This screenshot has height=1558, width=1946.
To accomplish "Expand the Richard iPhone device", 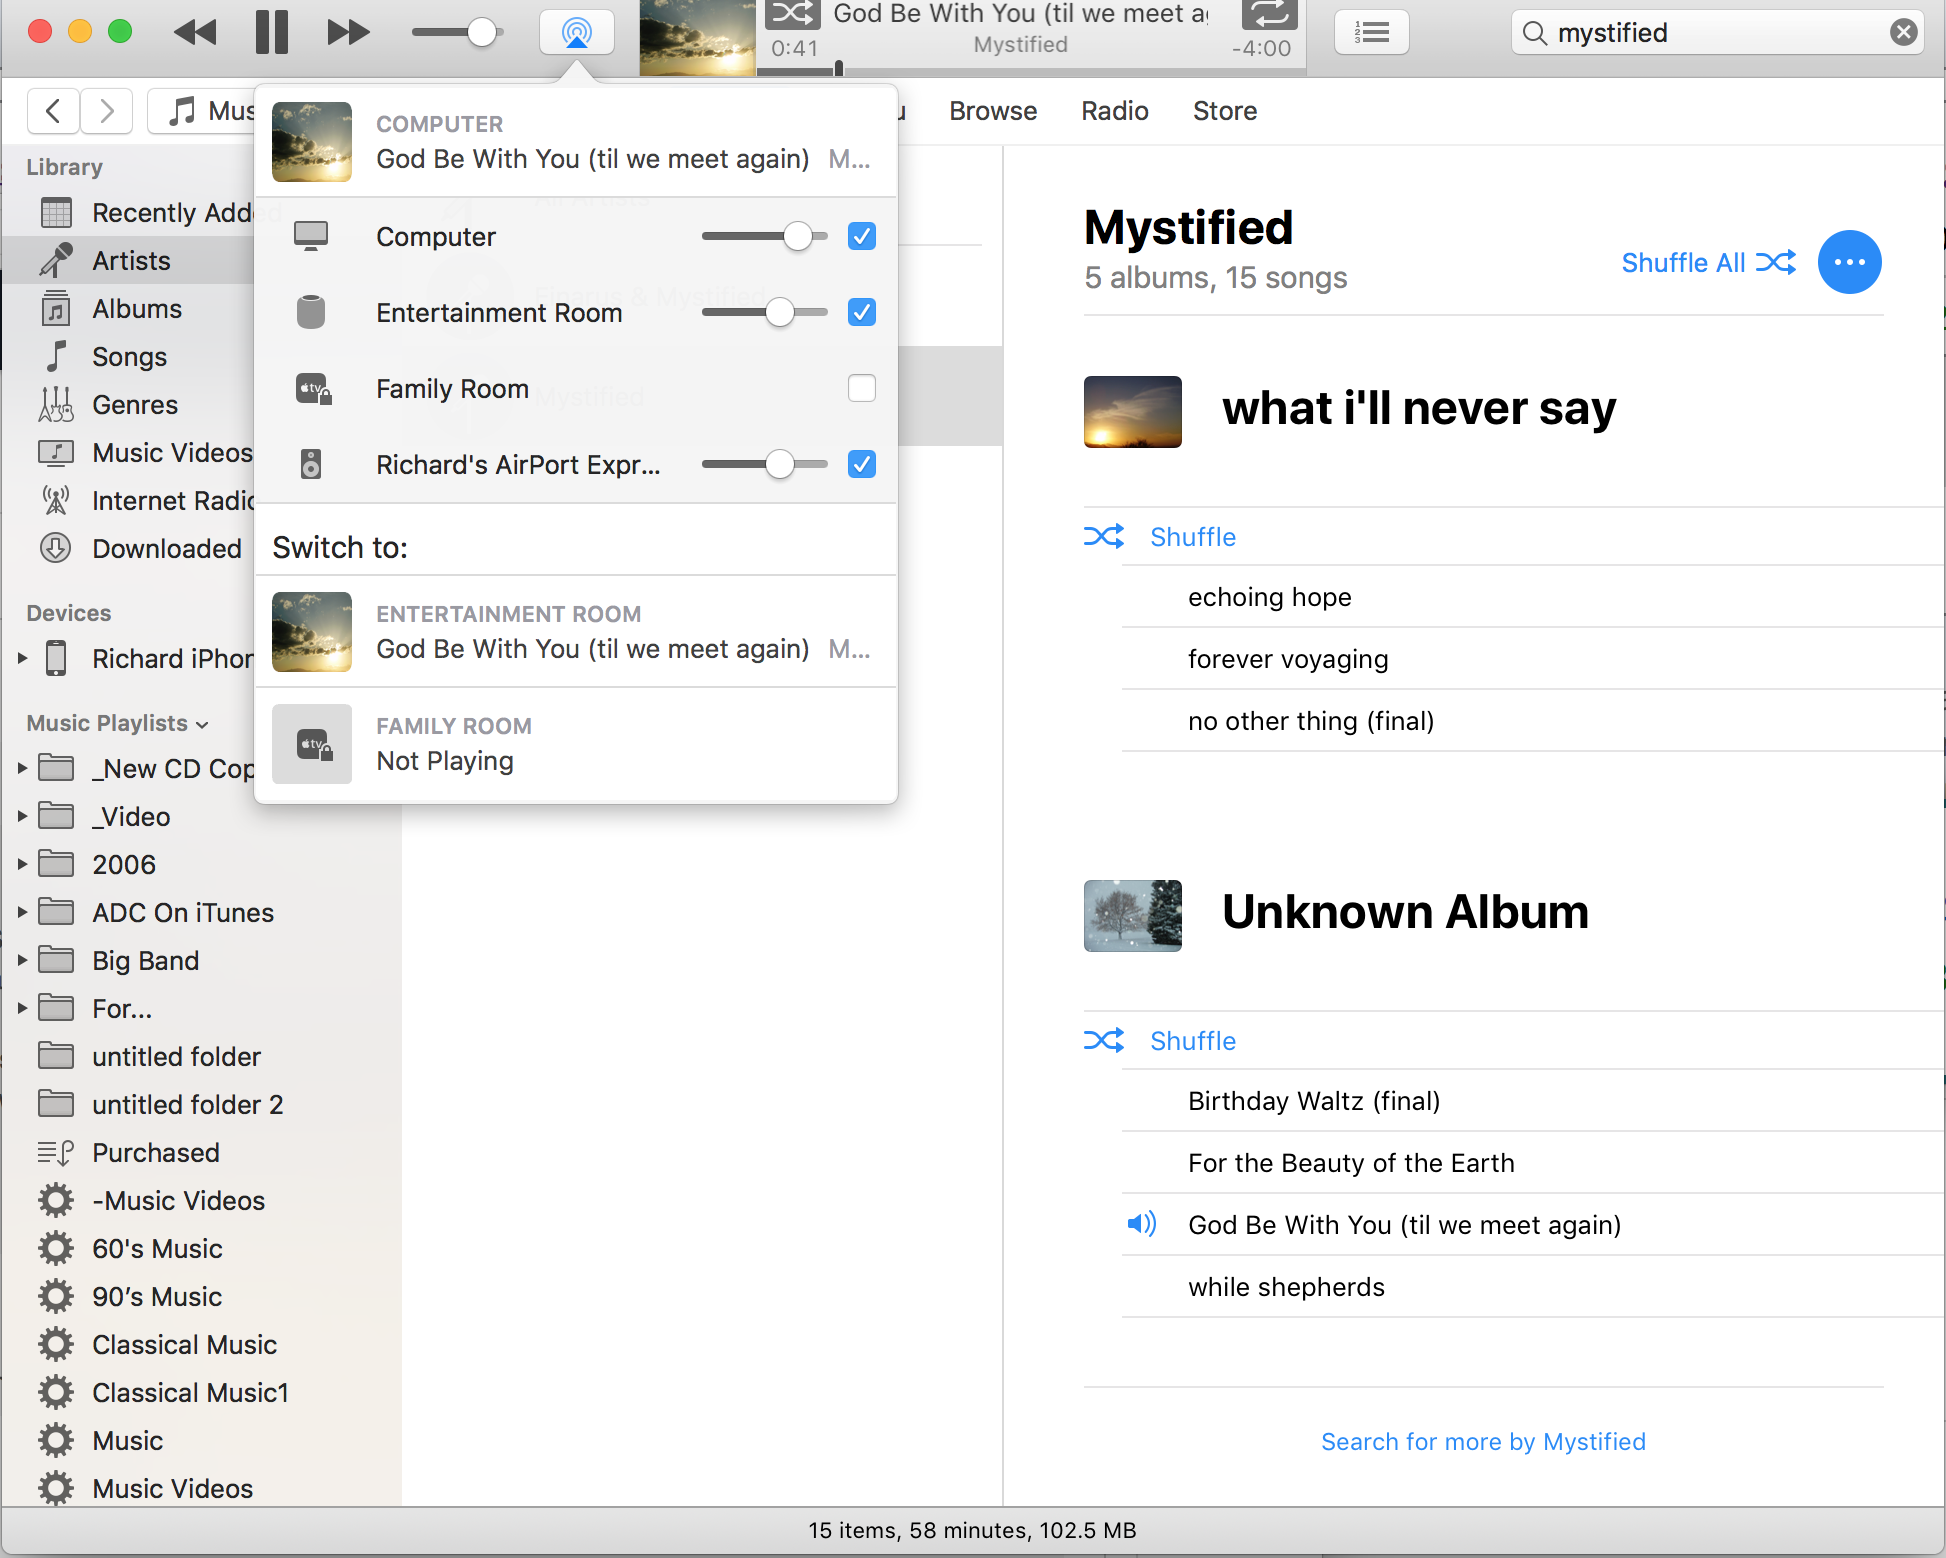I will point(22,658).
